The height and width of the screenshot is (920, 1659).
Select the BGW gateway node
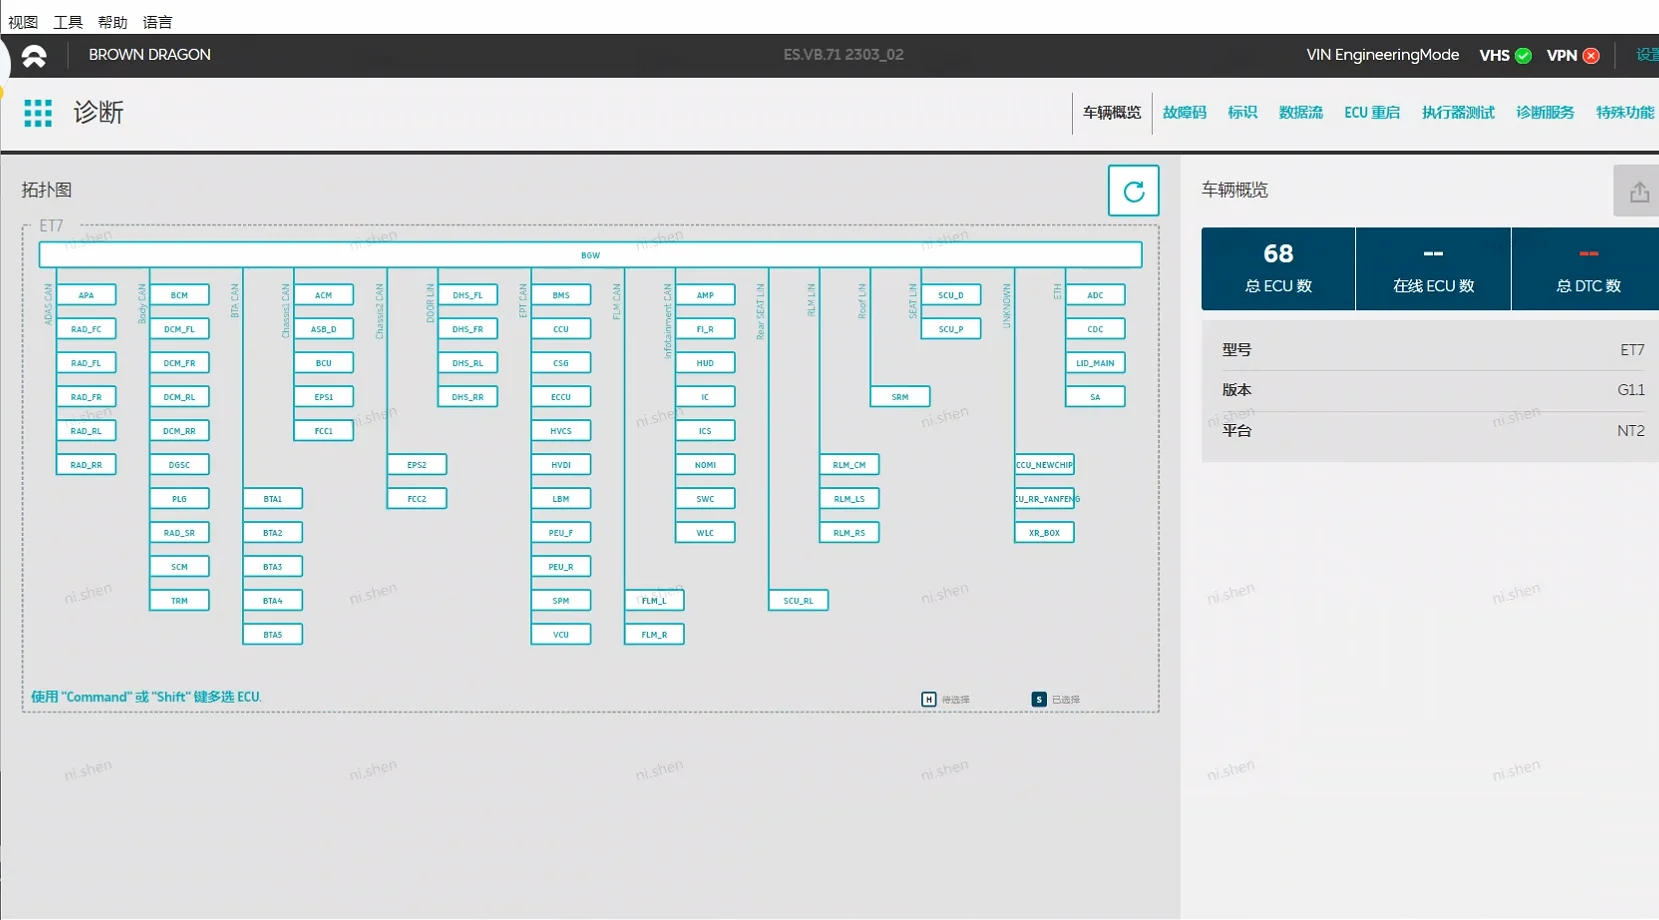click(x=590, y=255)
